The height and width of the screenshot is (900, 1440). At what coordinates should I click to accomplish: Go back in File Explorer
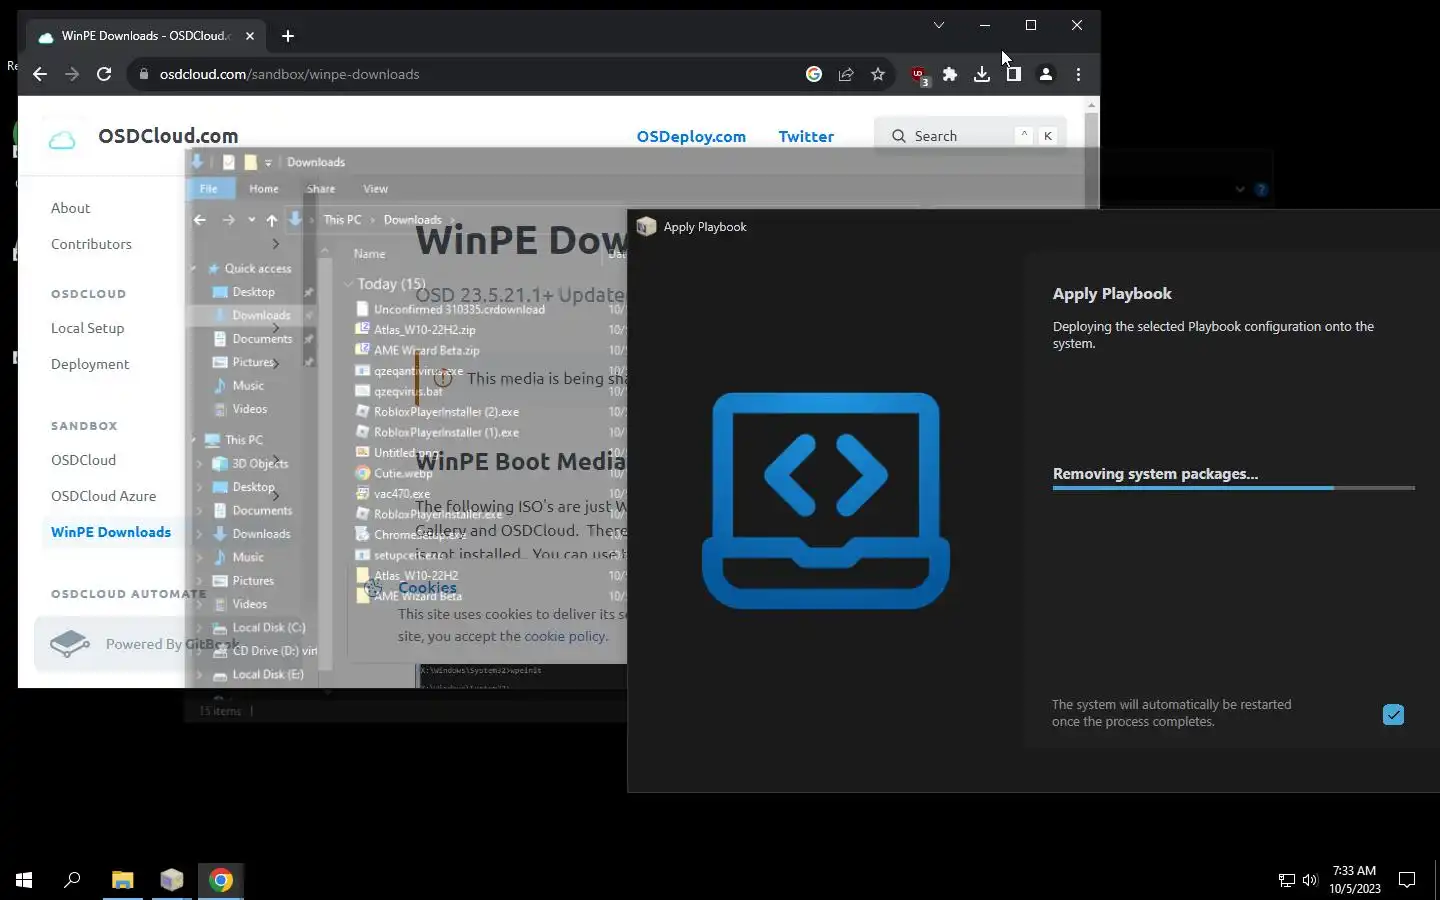click(x=200, y=220)
